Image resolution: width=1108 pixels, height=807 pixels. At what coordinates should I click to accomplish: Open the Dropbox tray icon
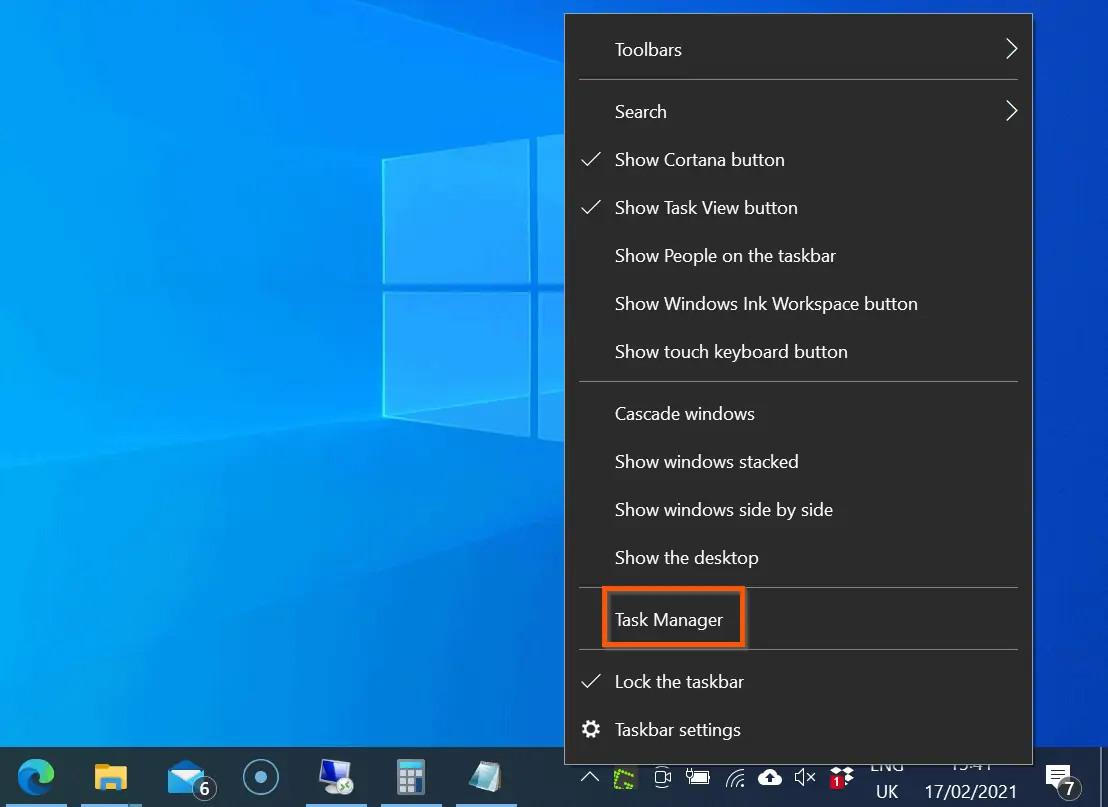[841, 778]
